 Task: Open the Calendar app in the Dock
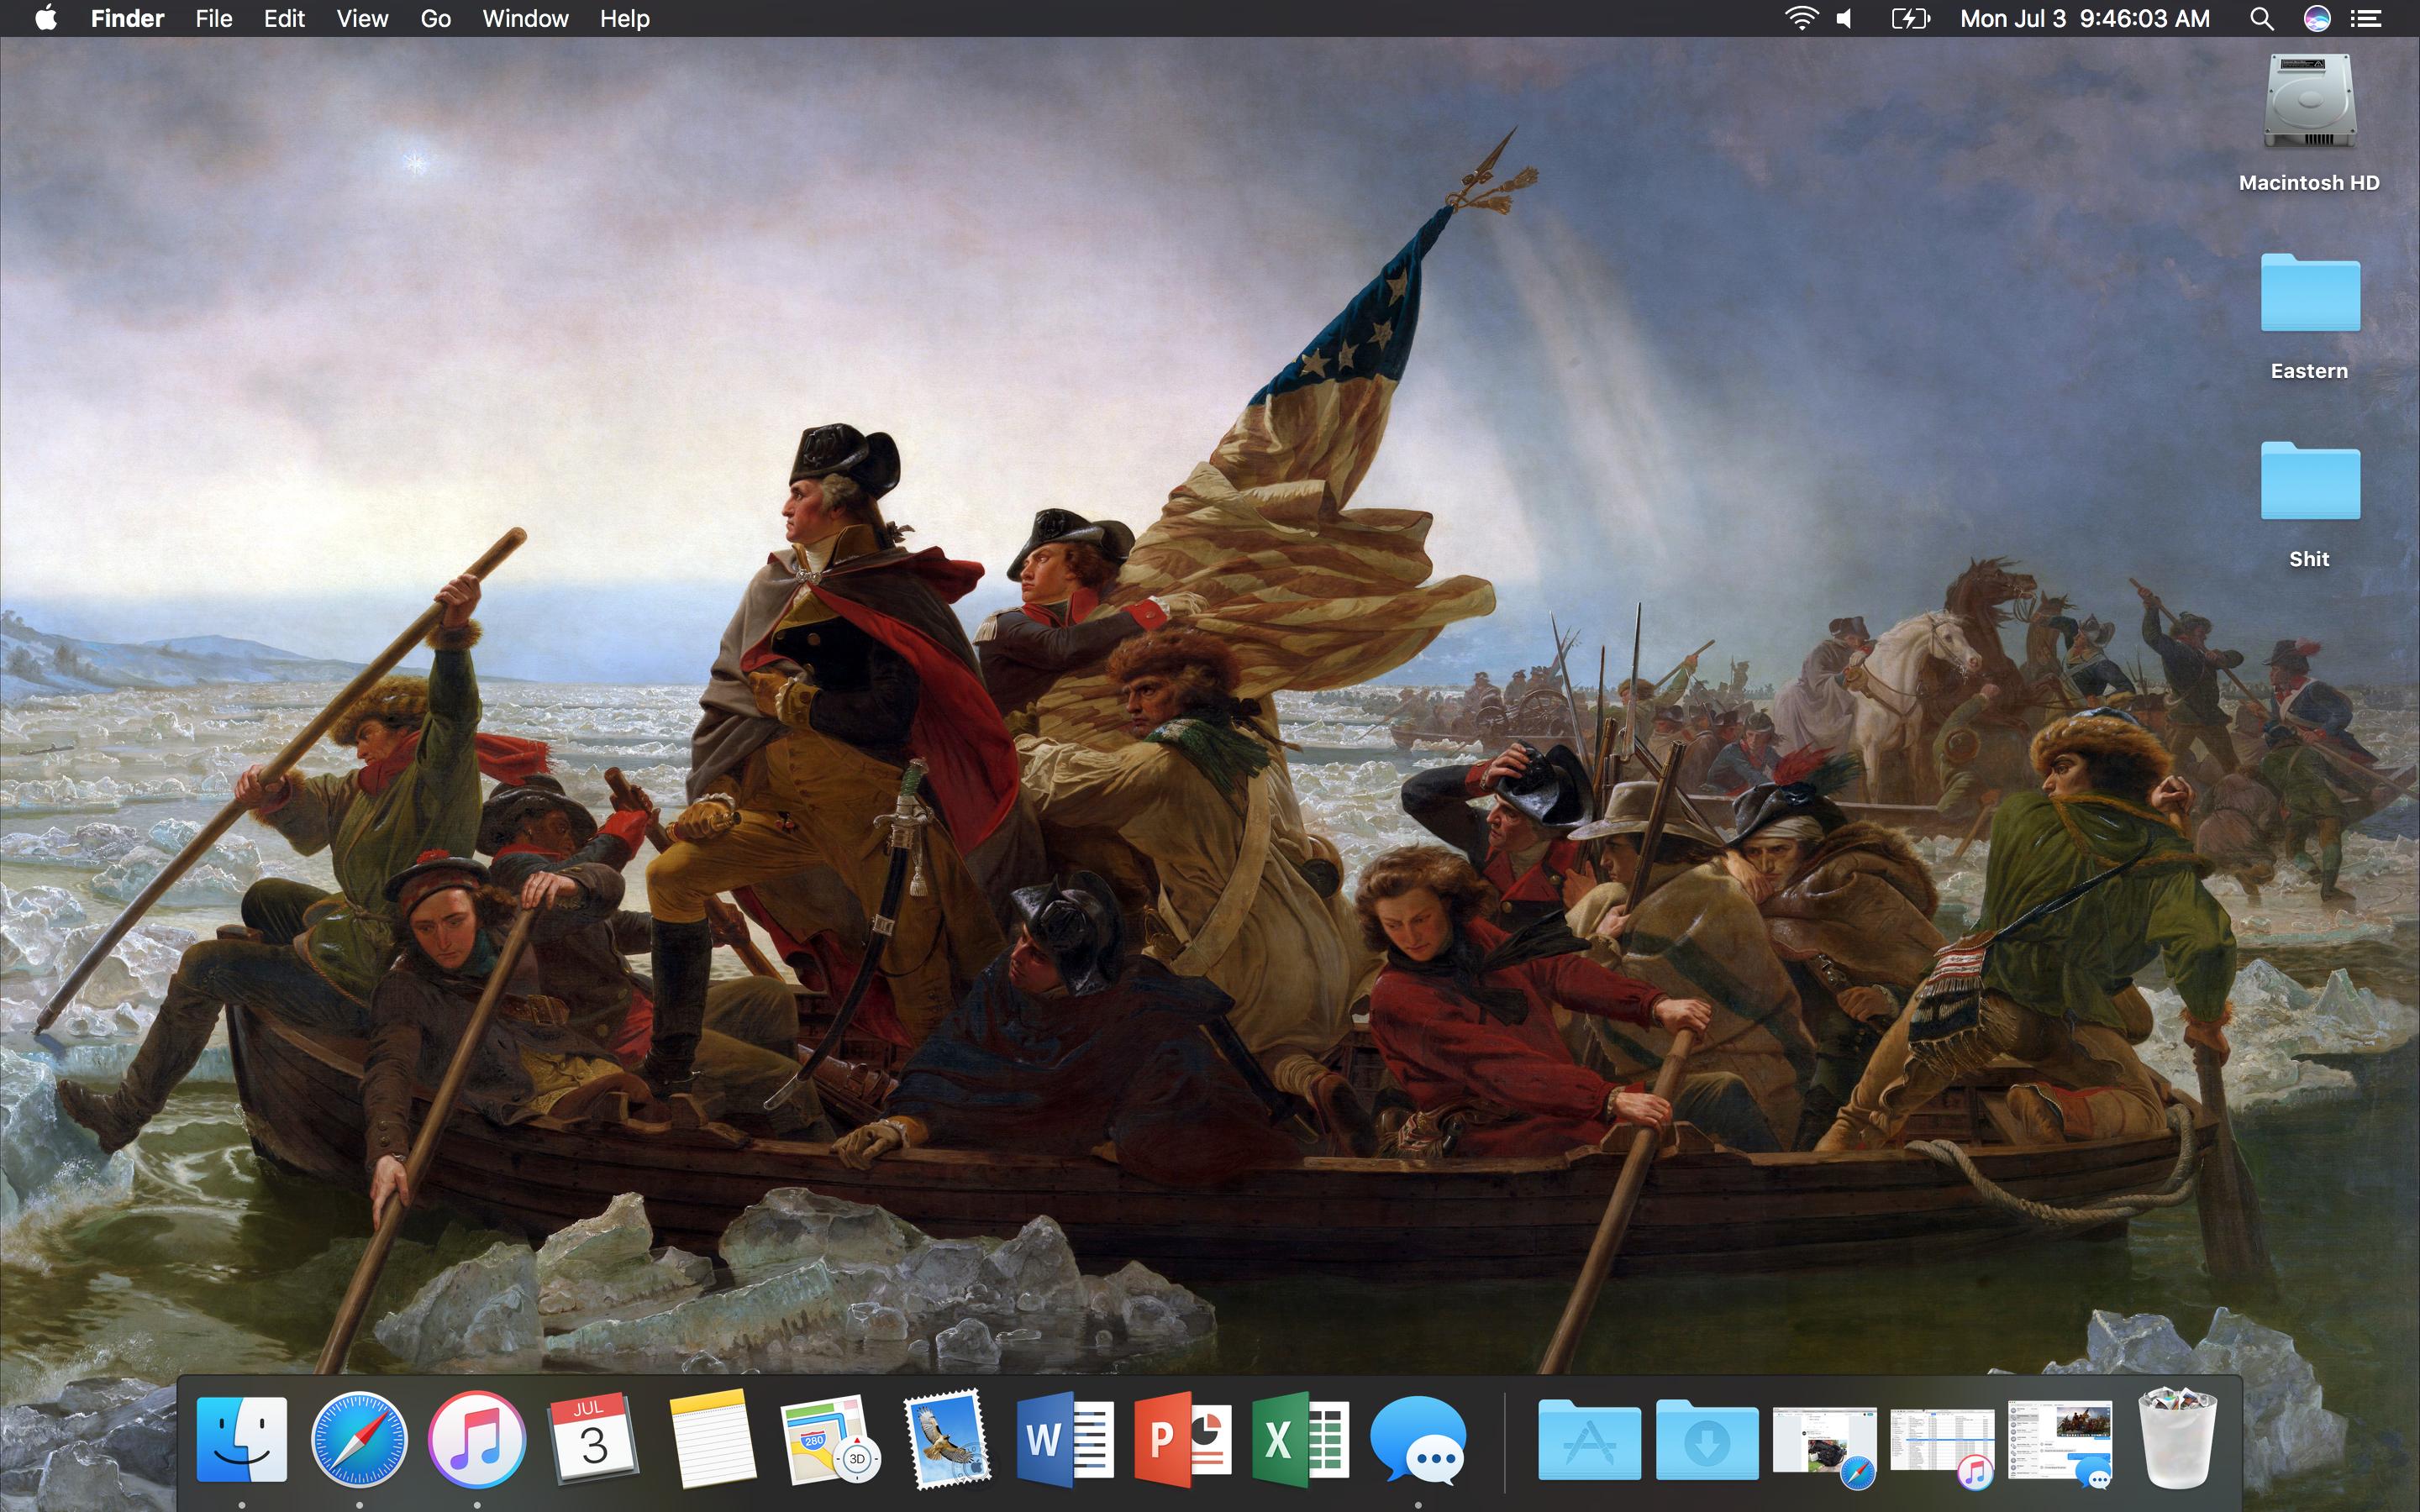click(x=594, y=1438)
